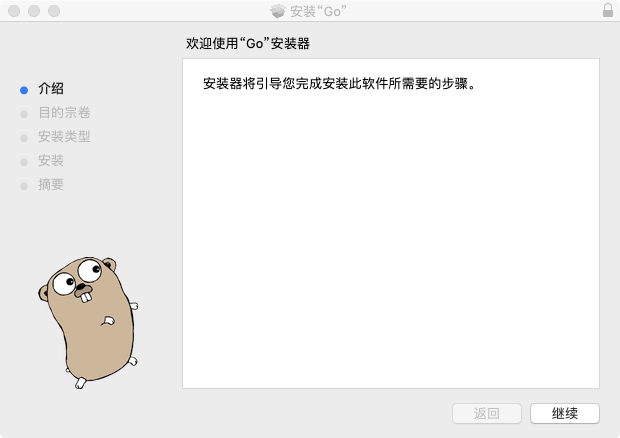Click the heading 欢迎使用“Go”安装器
Image resolution: width=620 pixels, height=438 pixels.
[248, 43]
